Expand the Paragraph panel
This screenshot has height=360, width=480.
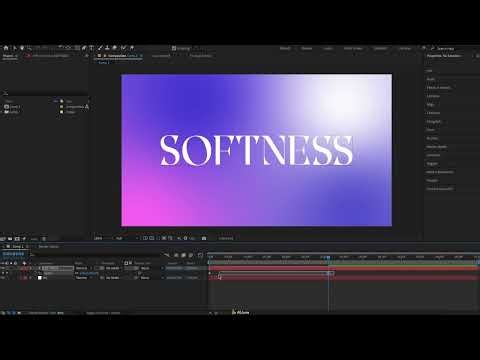[434, 121]
